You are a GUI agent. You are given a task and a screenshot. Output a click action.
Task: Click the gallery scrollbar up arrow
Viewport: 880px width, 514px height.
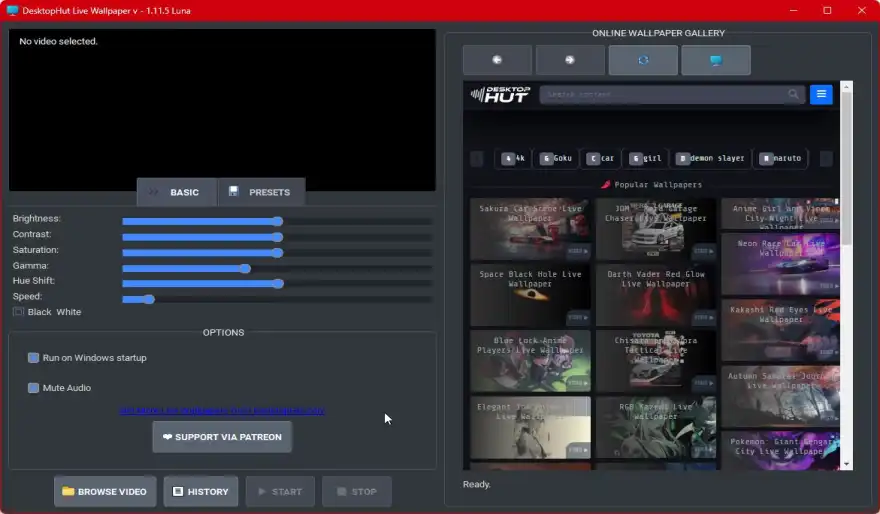click(846, 86)
